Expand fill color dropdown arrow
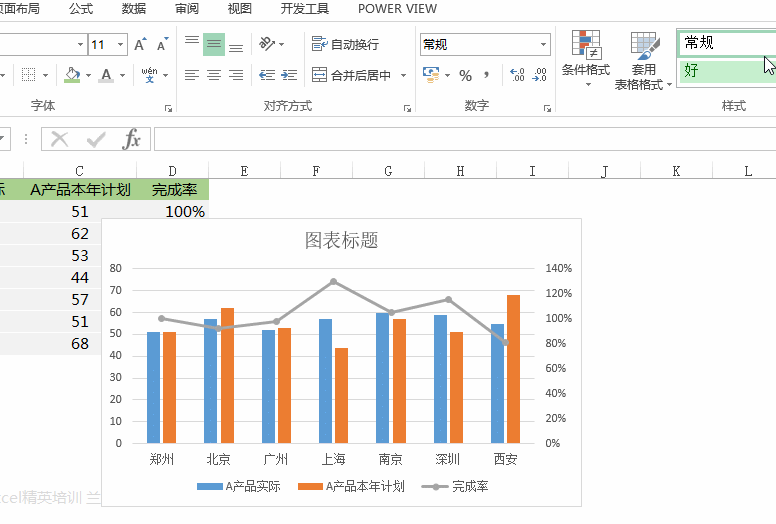Image resolution: width=776 pixels, height=524 pixels. coord(88,75)
